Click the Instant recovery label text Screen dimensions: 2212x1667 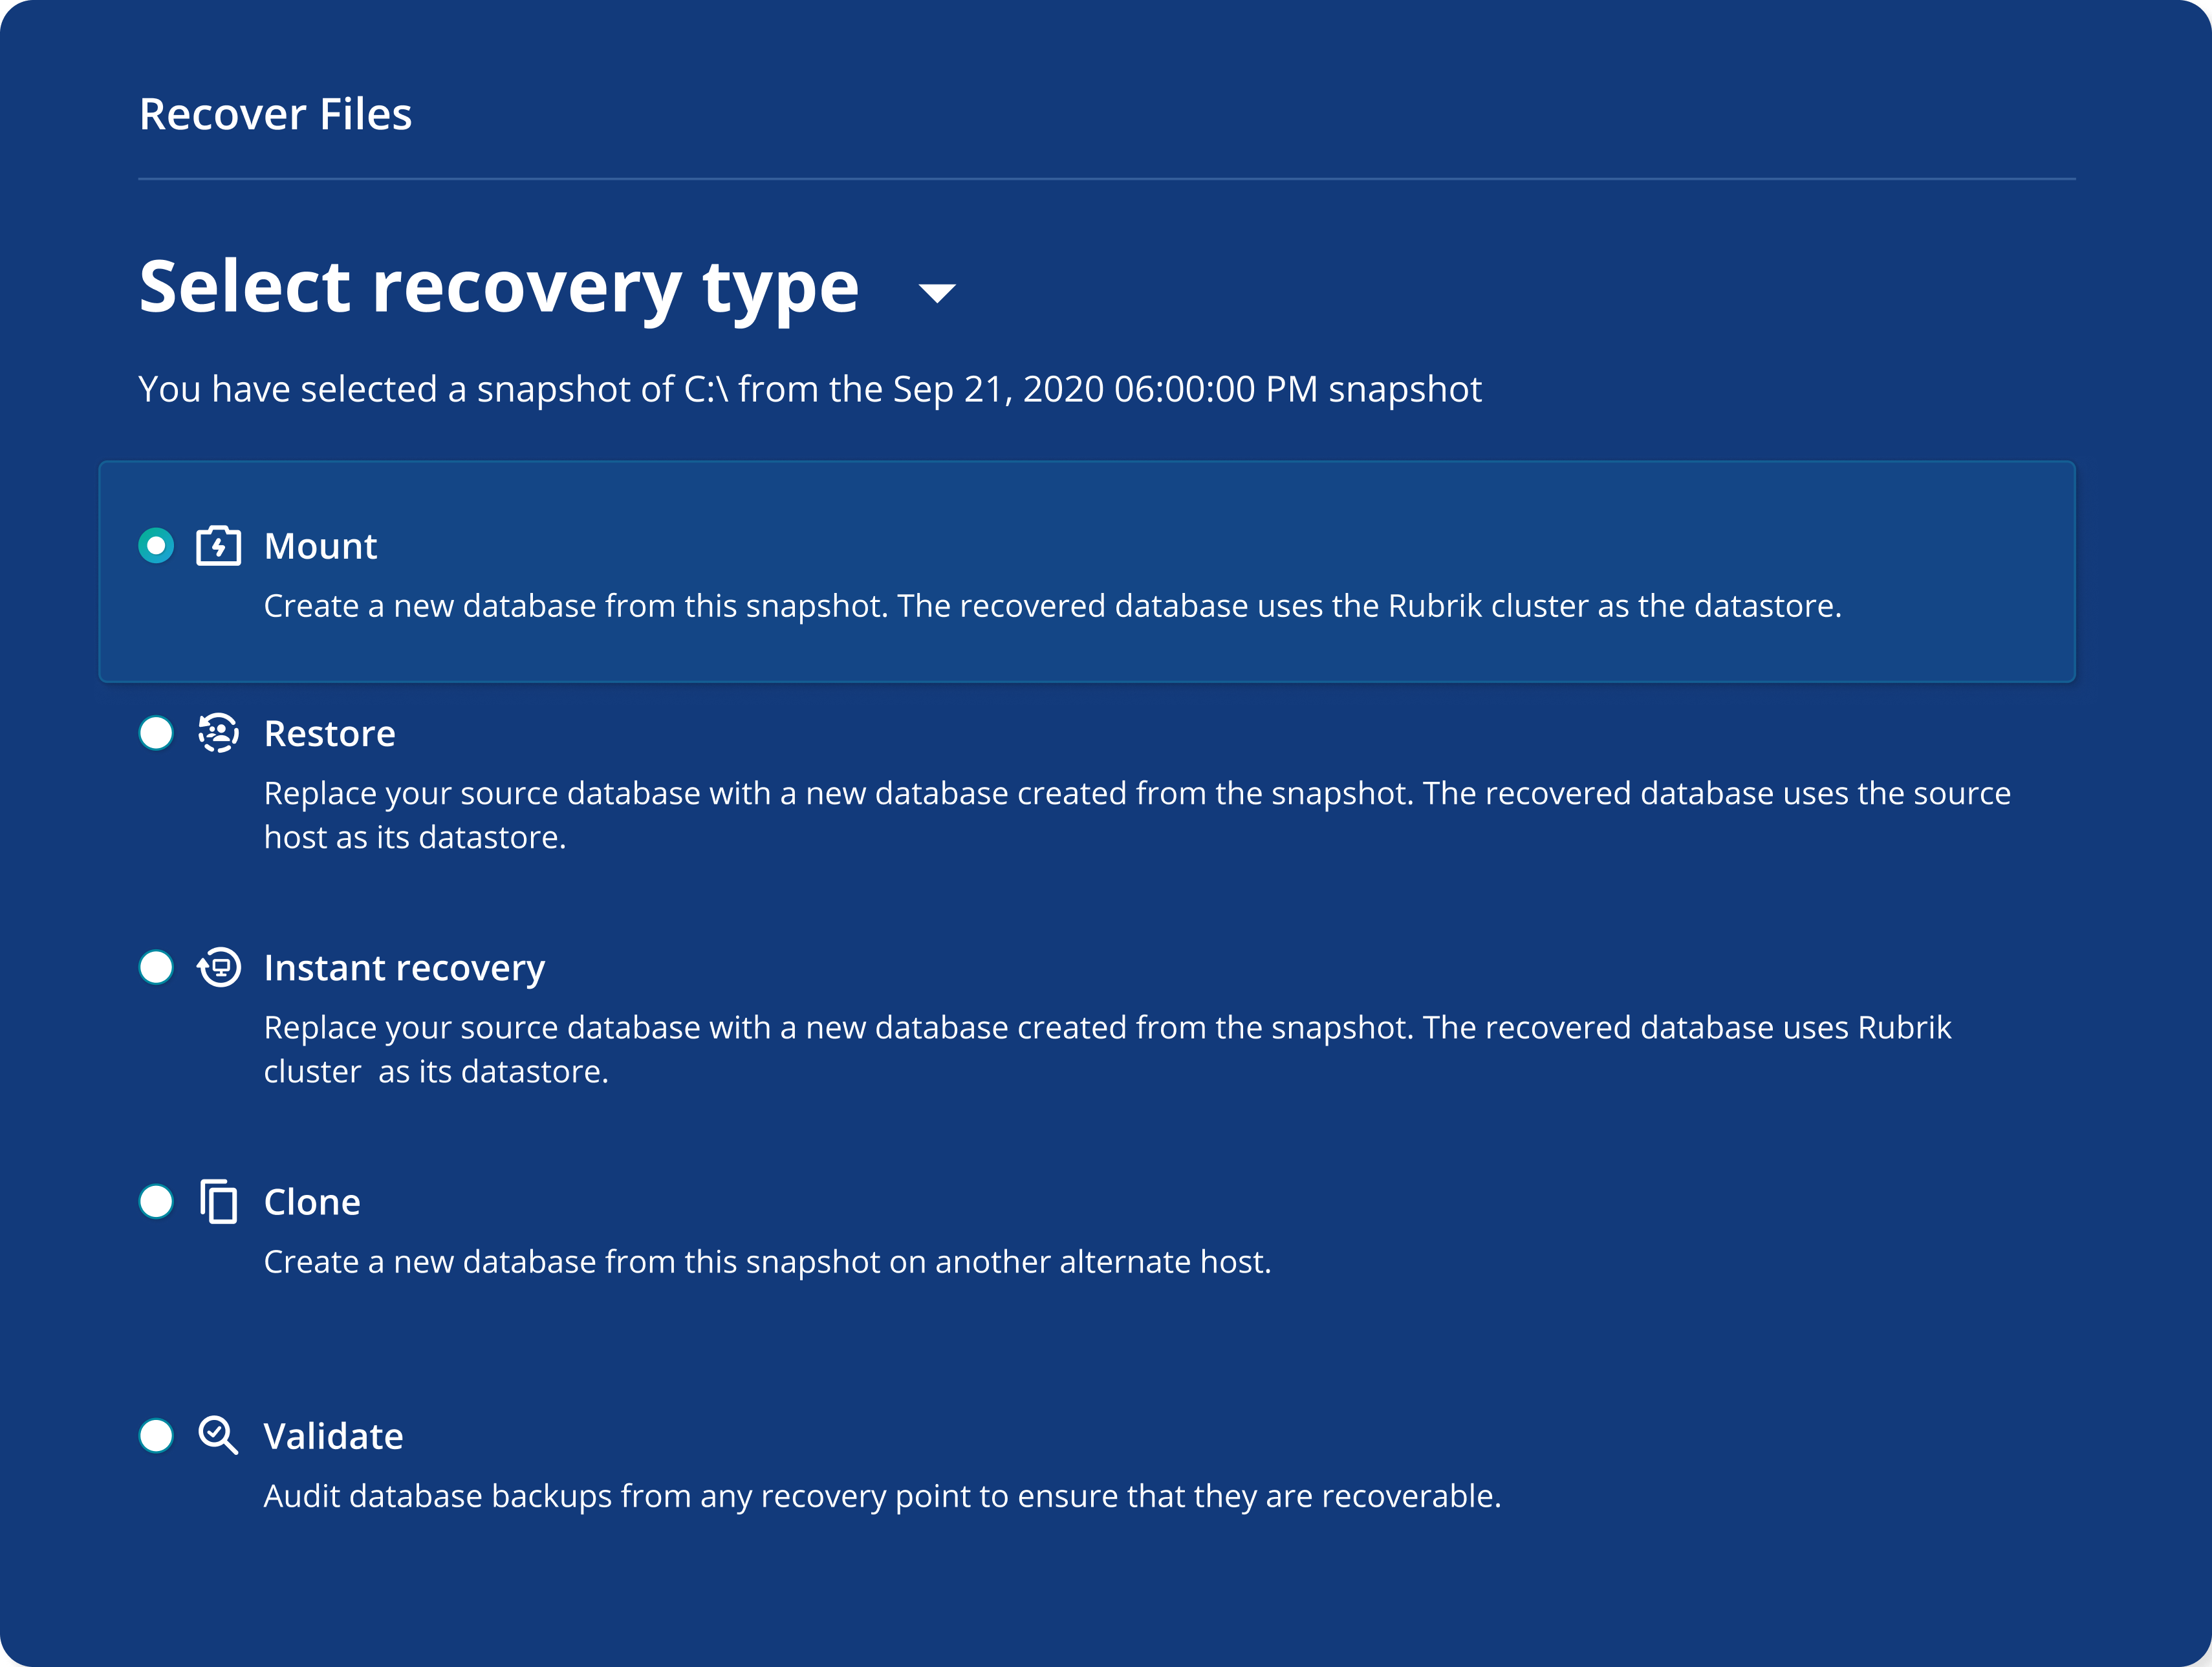(404, 968)
